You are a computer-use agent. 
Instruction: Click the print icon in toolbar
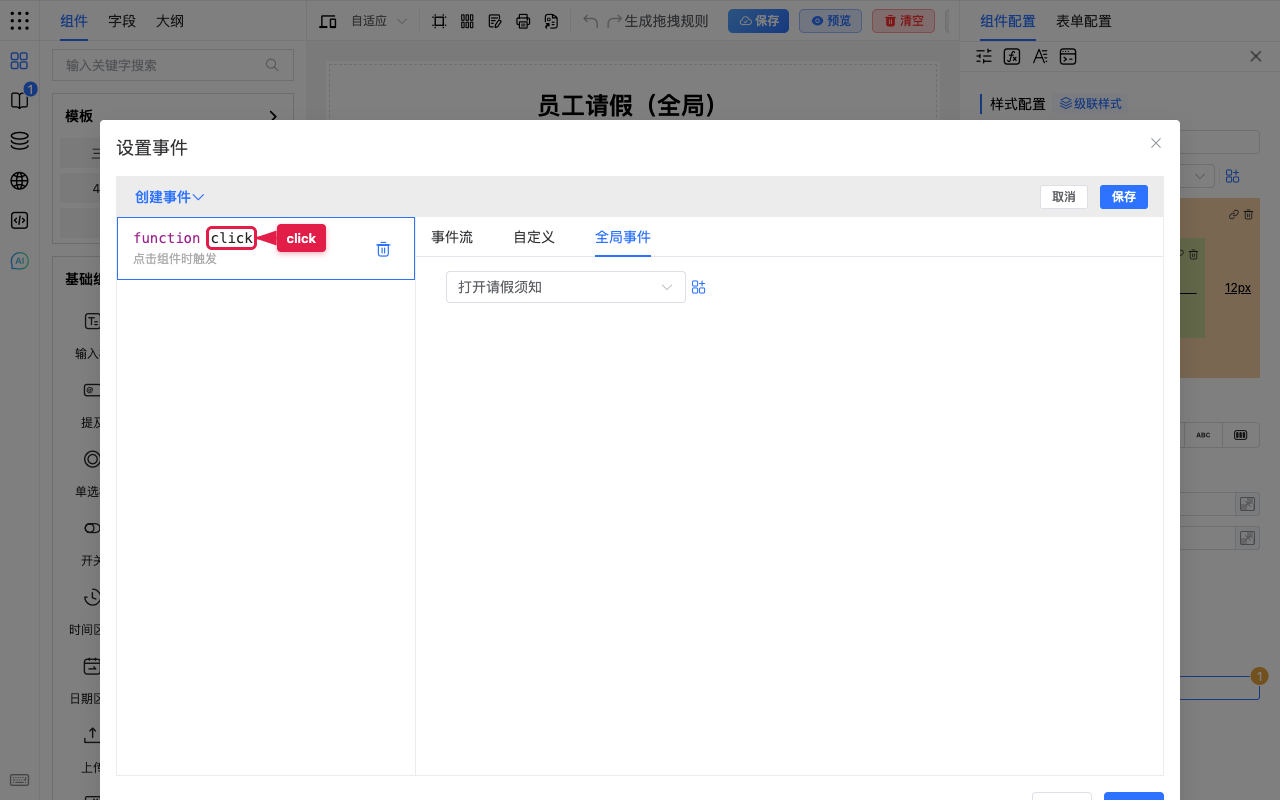[x=523, y=21]
